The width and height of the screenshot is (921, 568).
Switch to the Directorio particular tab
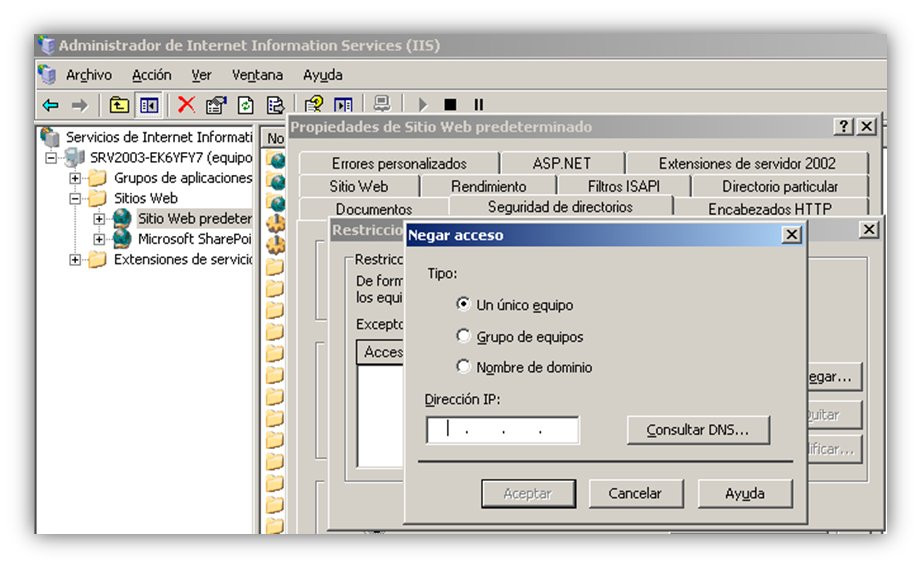pyautogui.click(x=779, y=186)
